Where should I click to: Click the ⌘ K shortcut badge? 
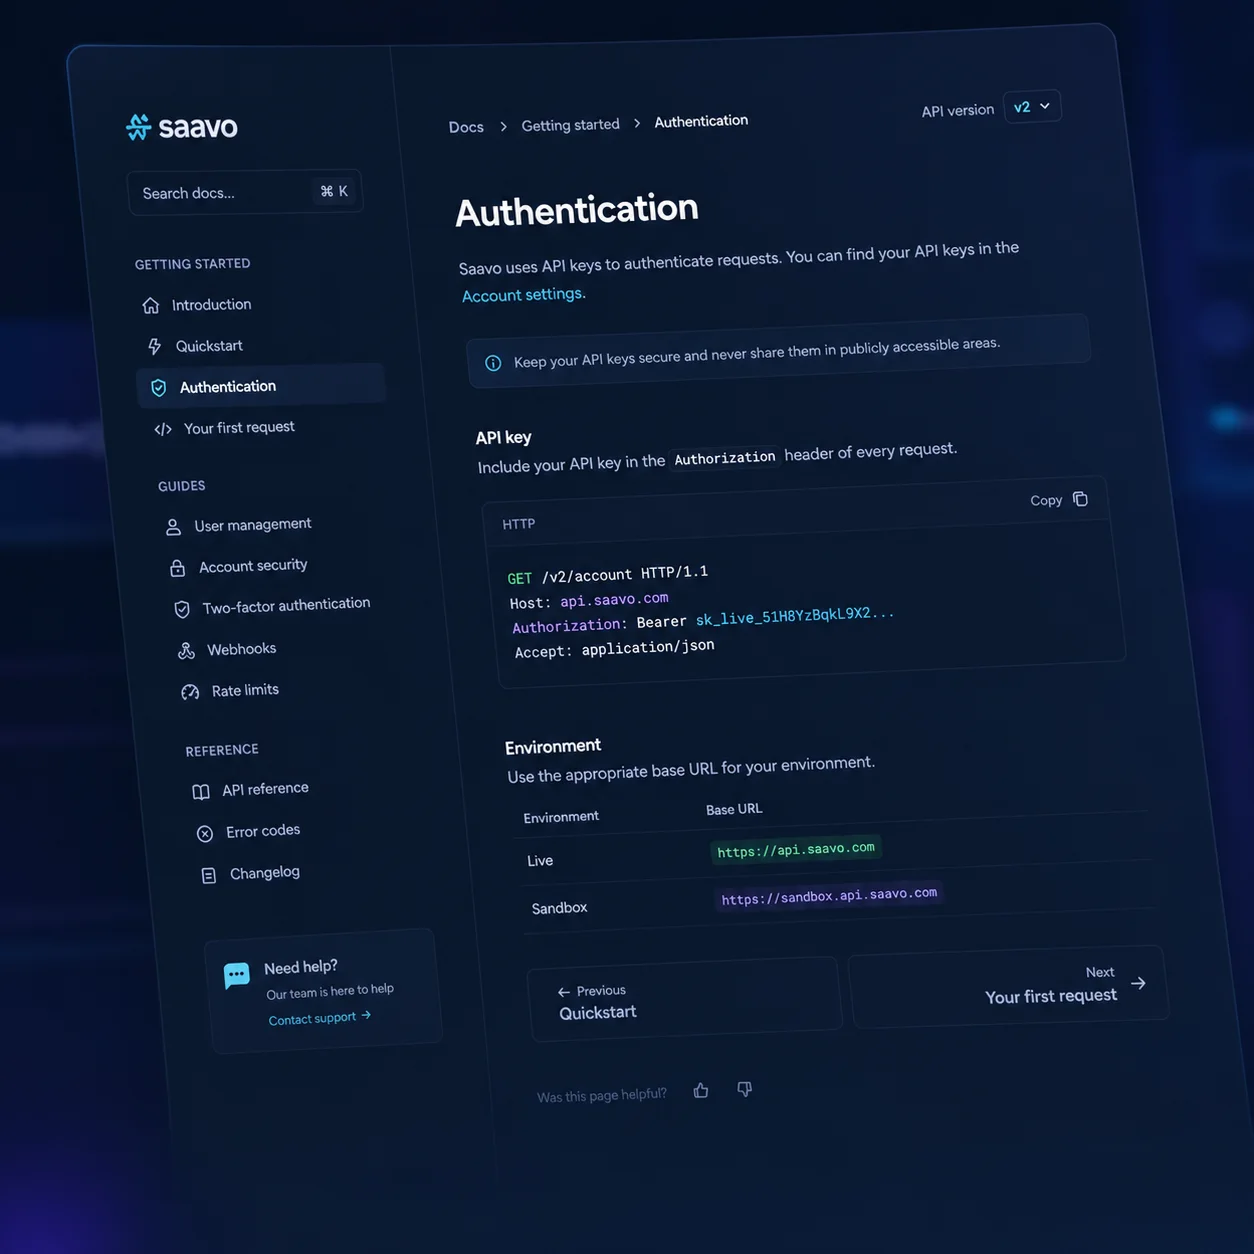(334, 191)
